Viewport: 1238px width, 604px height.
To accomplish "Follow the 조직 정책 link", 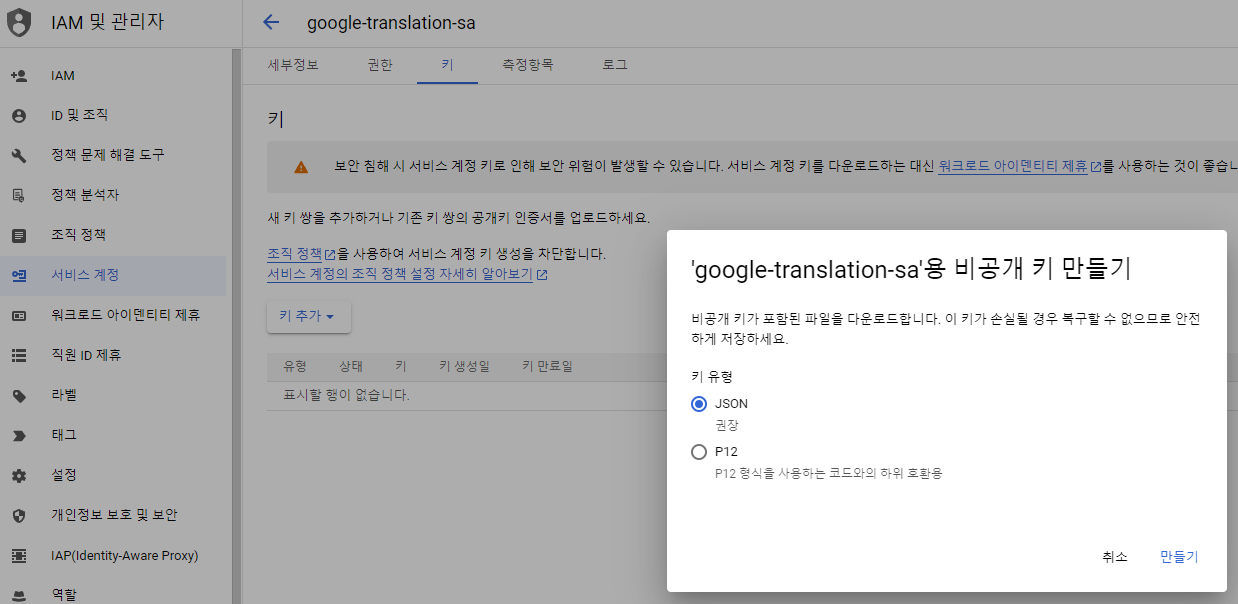I will [295, 255].
